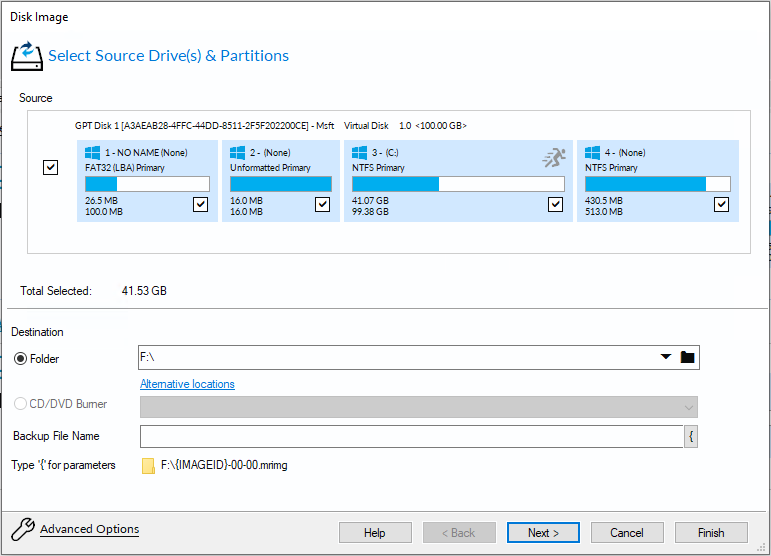This screenshot has width=771, height=556.
Task: Toggle the whole disk selection checkbox
Action: [x=51, y=168]
